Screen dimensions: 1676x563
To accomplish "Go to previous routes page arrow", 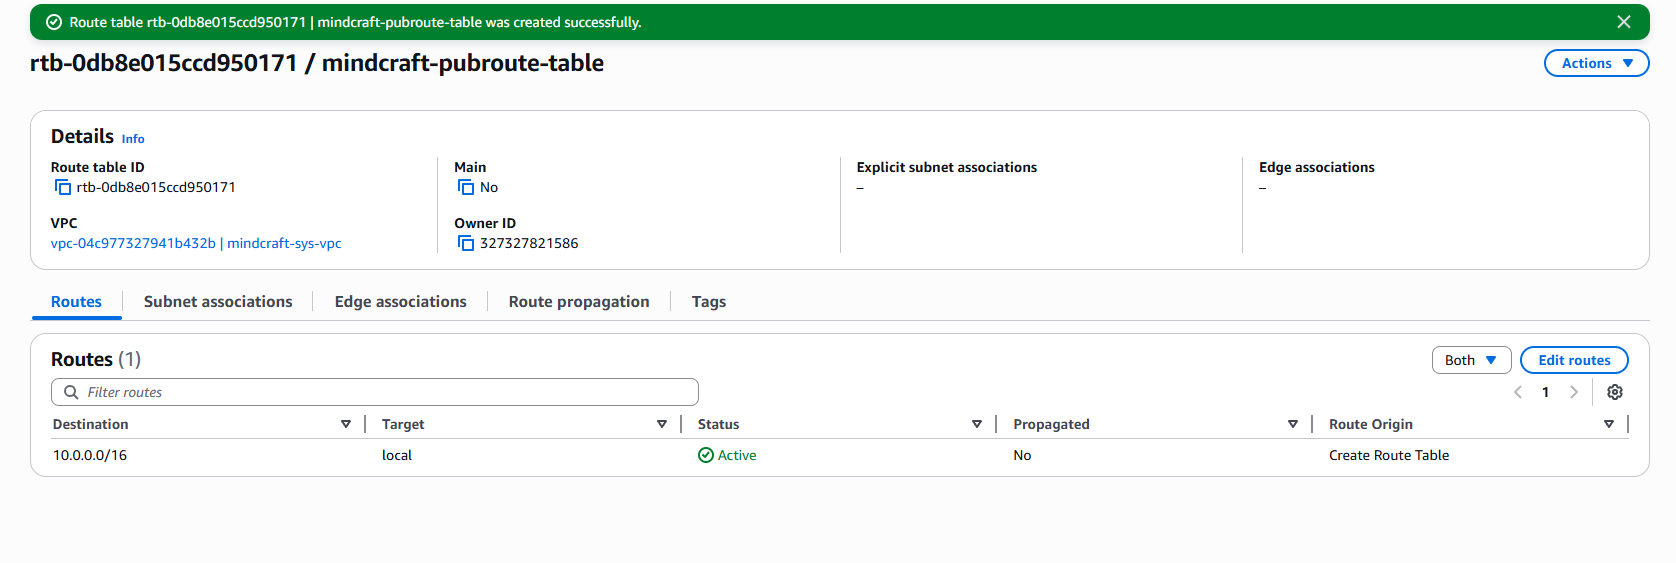I will pyautogui.click(x=1518, y=392).
